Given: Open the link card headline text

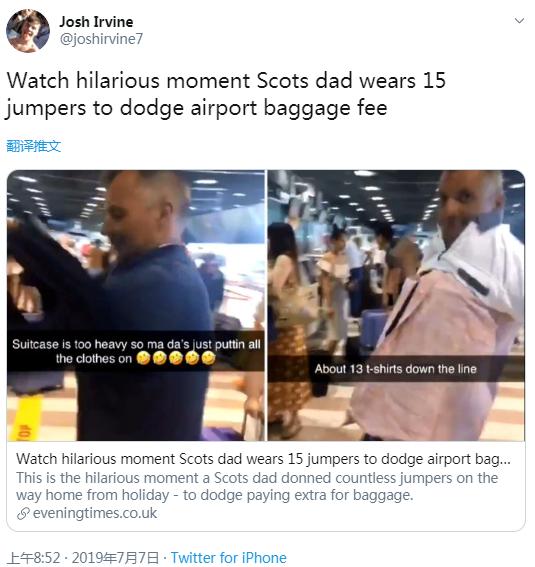Looking at the screenshot, I should tap(263, 459).
